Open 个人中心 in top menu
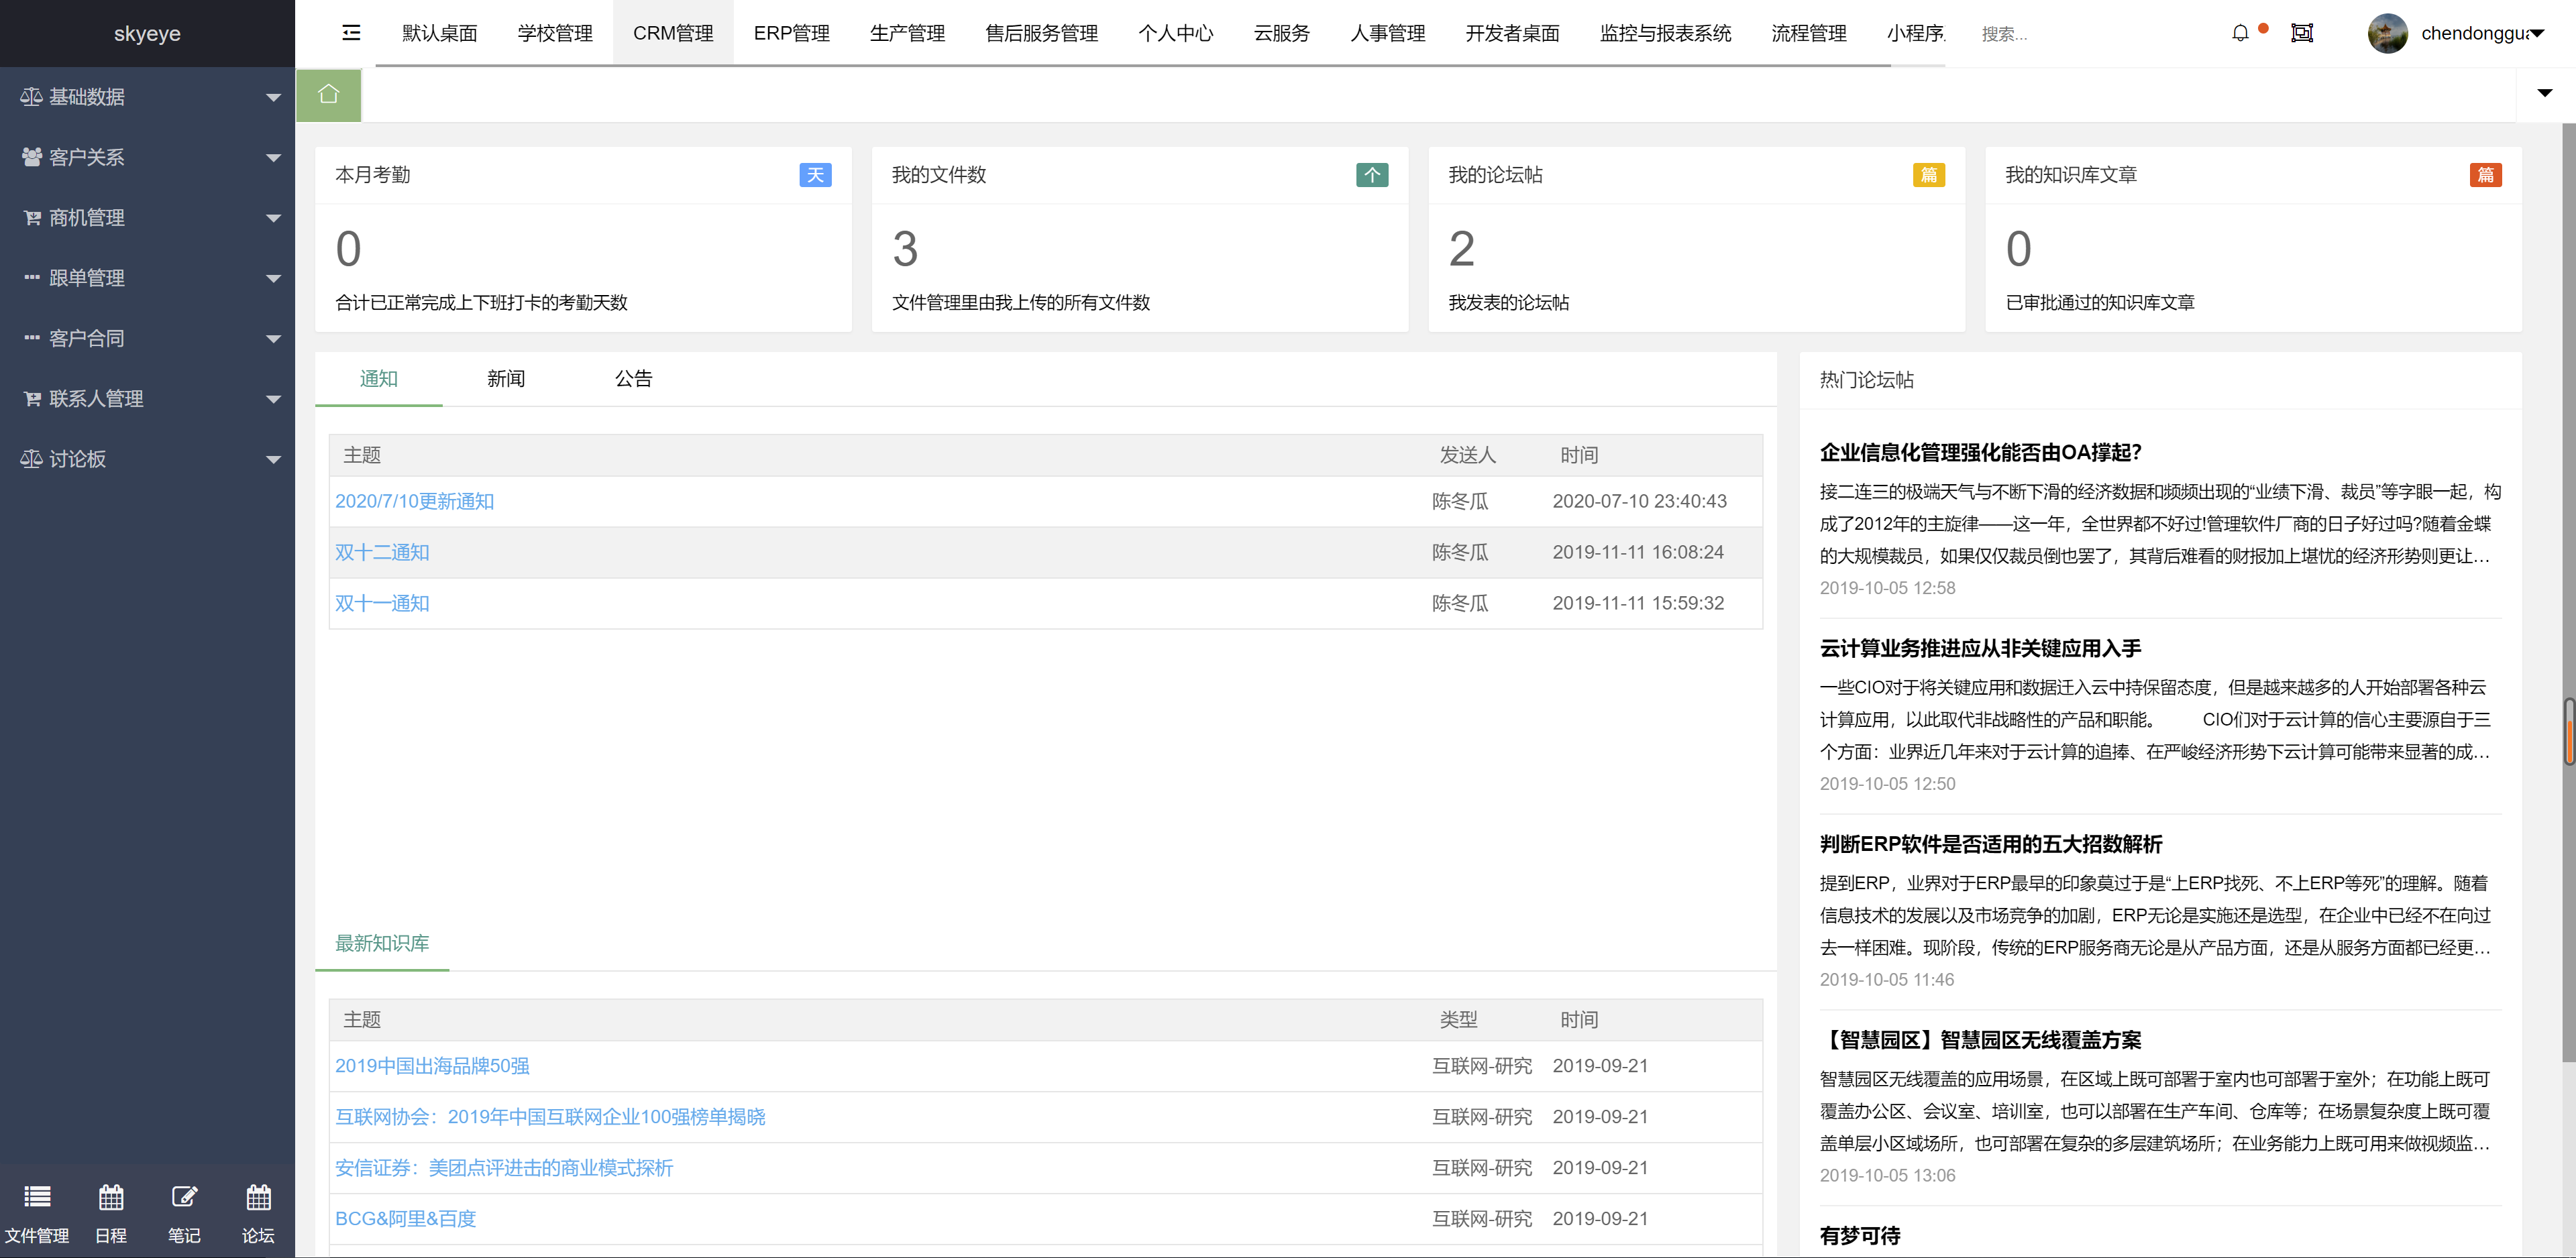 (1175, 33)
